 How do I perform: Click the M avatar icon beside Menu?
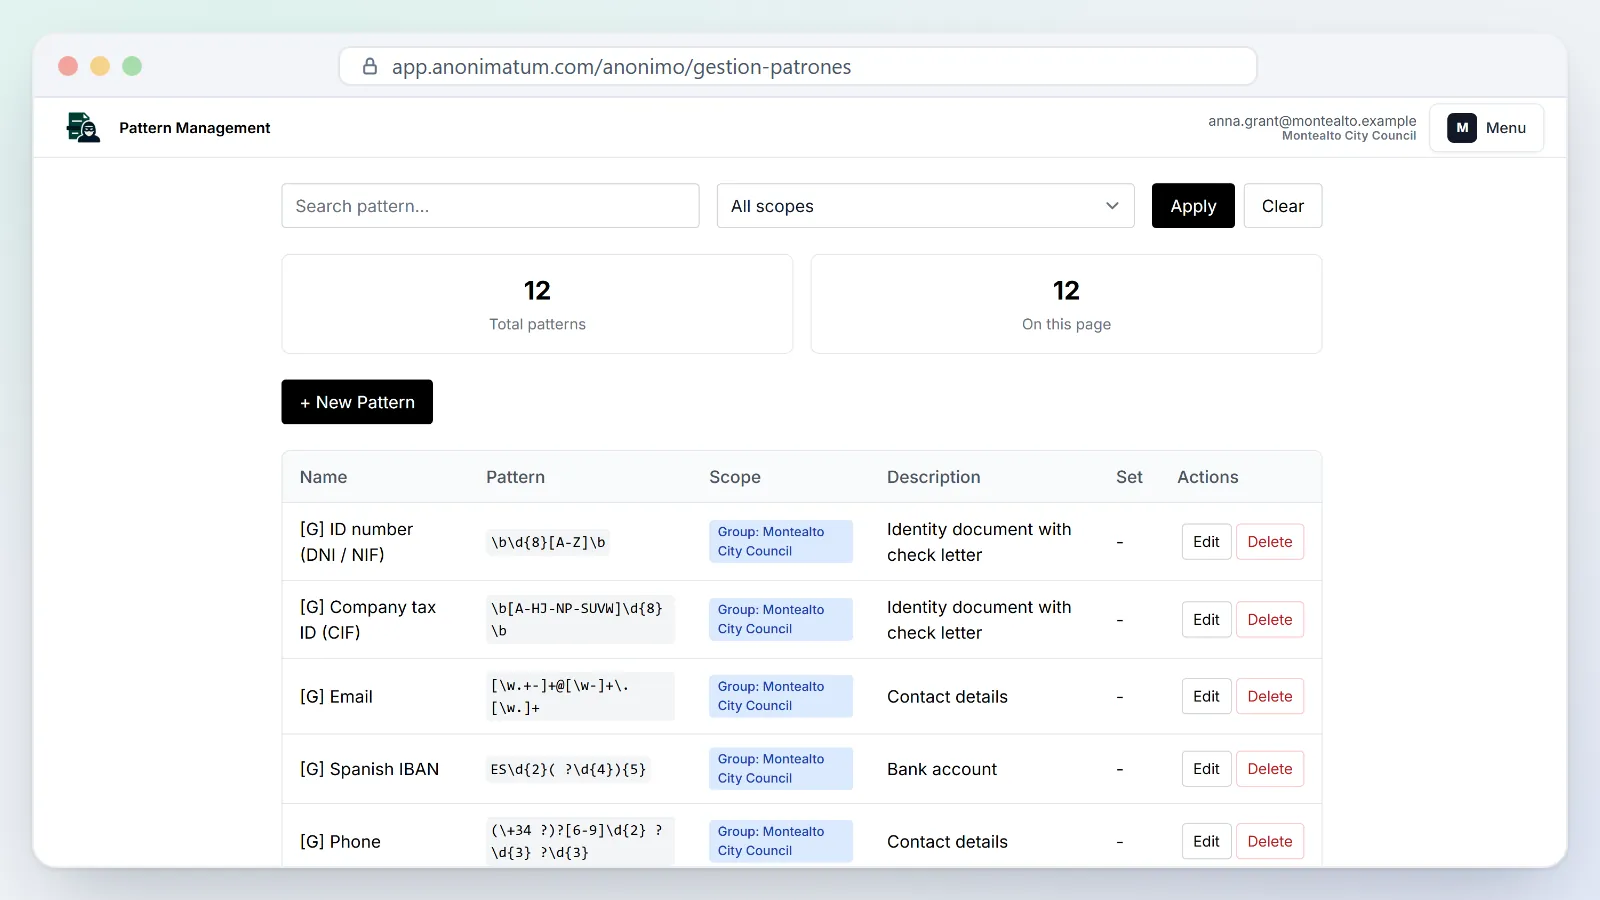pyautogui.click(x=1462, y=128)
